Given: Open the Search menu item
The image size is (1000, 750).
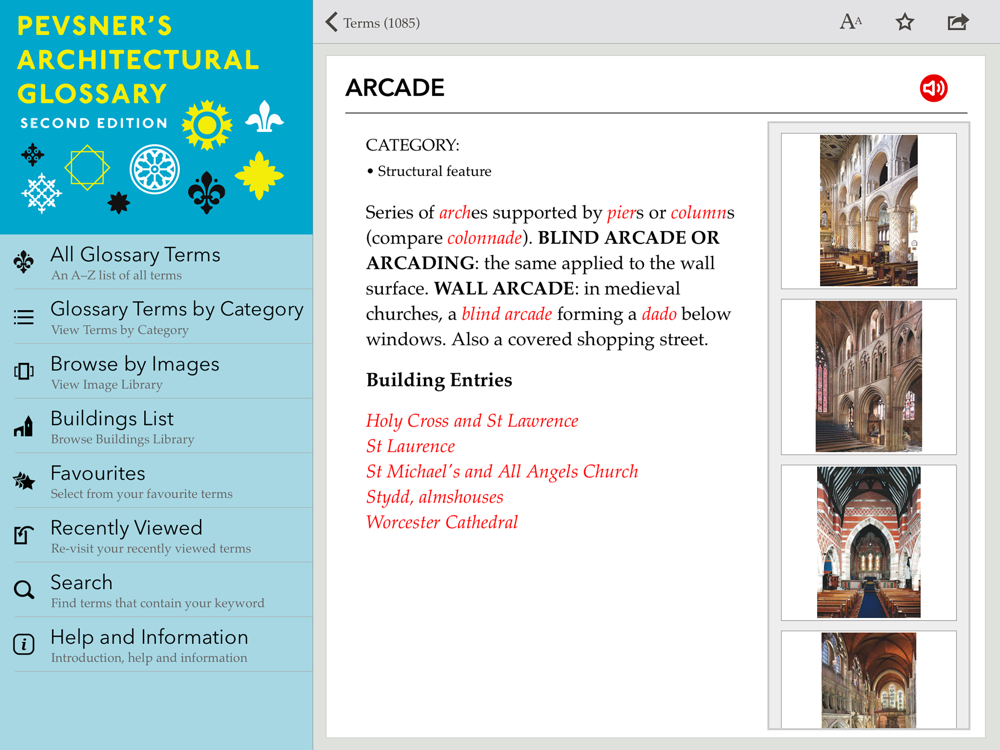Looking at the screenshot, I should (x=156, y=590).
